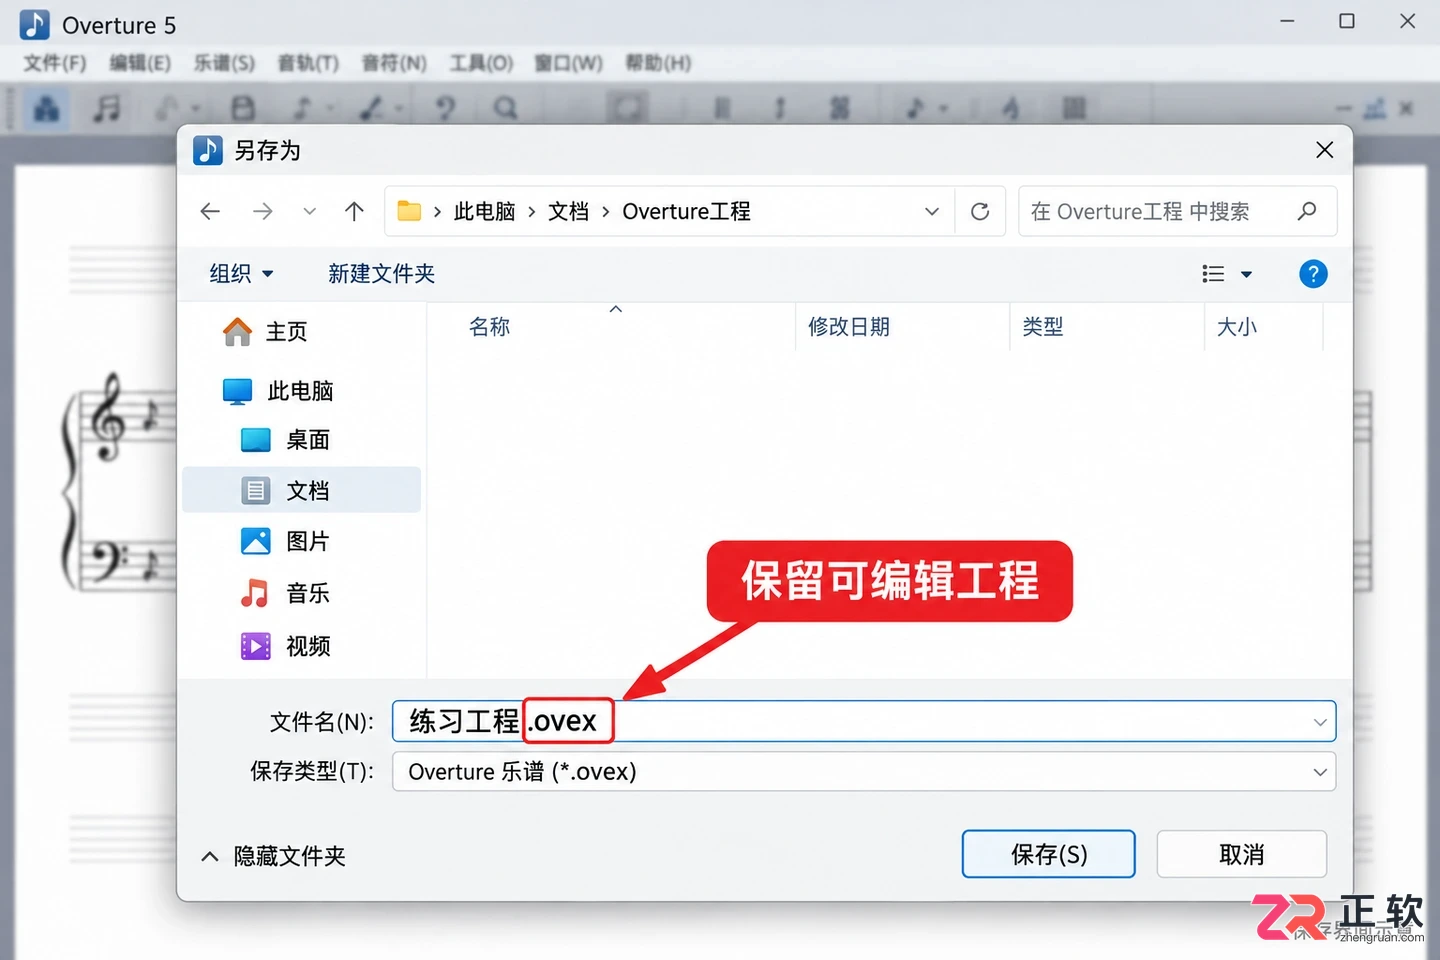1440x960 pixels.
Task: Open the 音符(N) menu in Overture
Action: tap(394, 63)
